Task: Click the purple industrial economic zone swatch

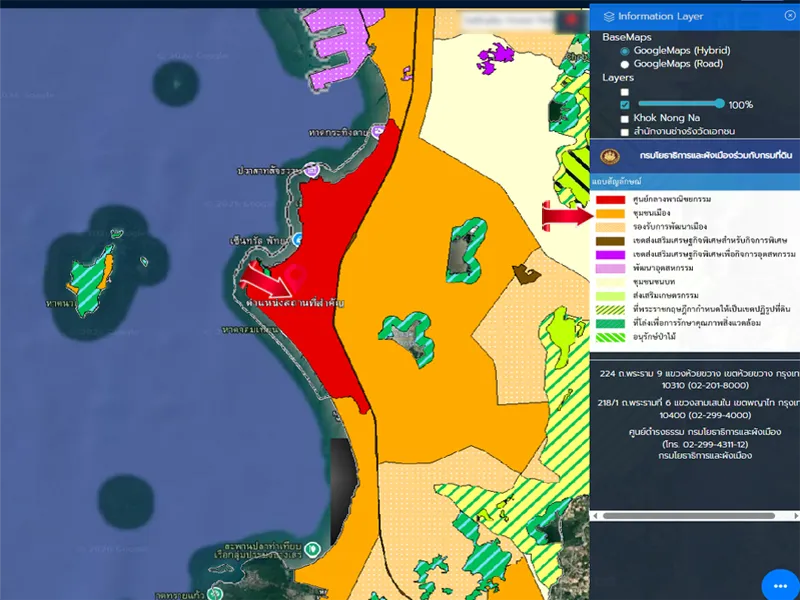Action: pyautogui.click(x=611, y=256)
